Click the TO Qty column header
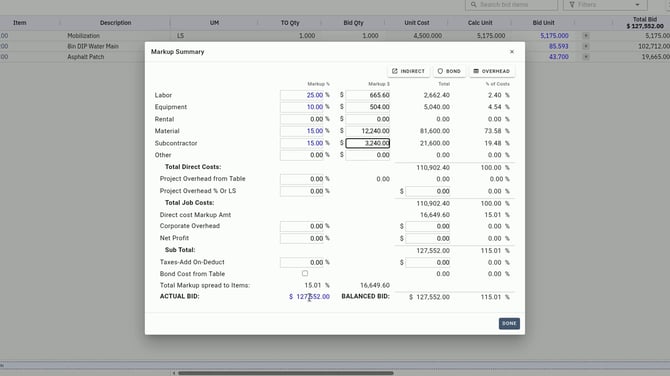Screen dimensions: 670x376 coord(290,23)
